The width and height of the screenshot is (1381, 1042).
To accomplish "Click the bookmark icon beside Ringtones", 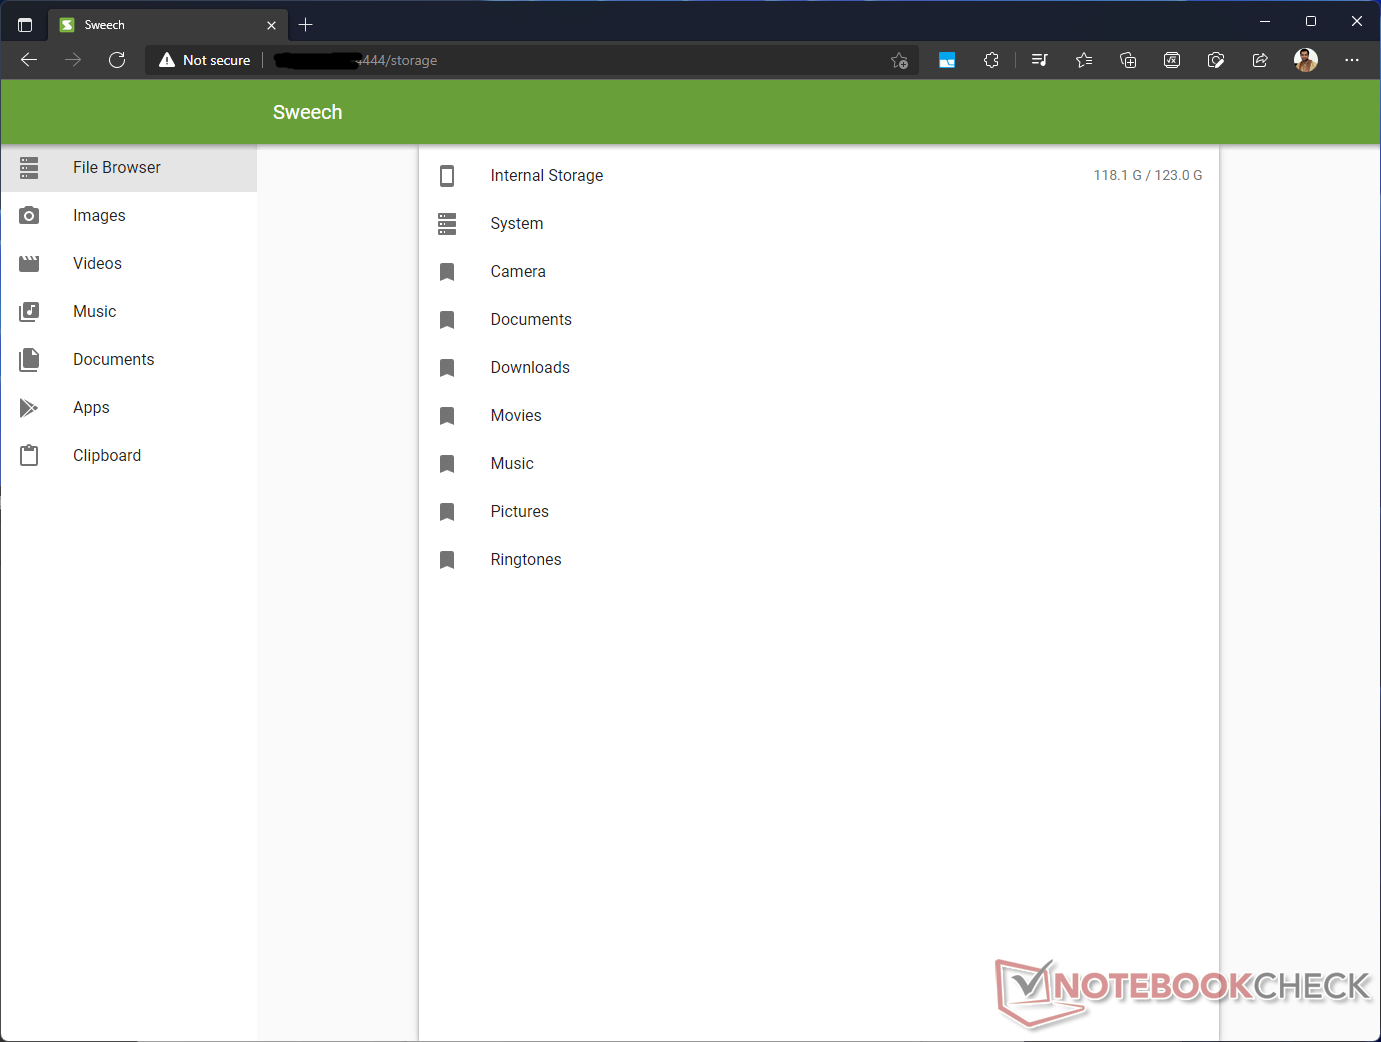I will click(x=447, y=560).
